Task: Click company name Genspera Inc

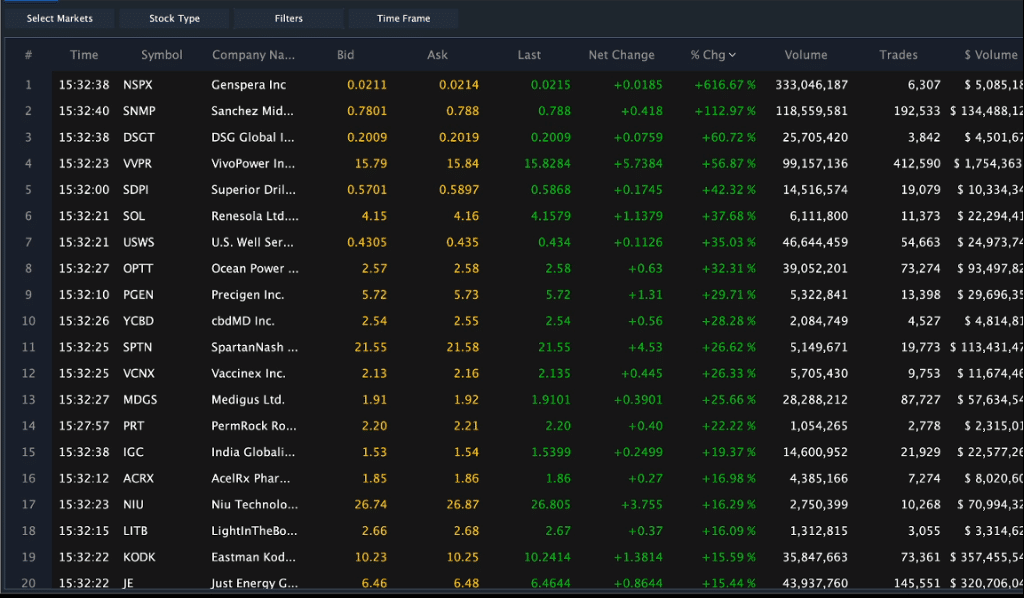Action: point(249,85)
